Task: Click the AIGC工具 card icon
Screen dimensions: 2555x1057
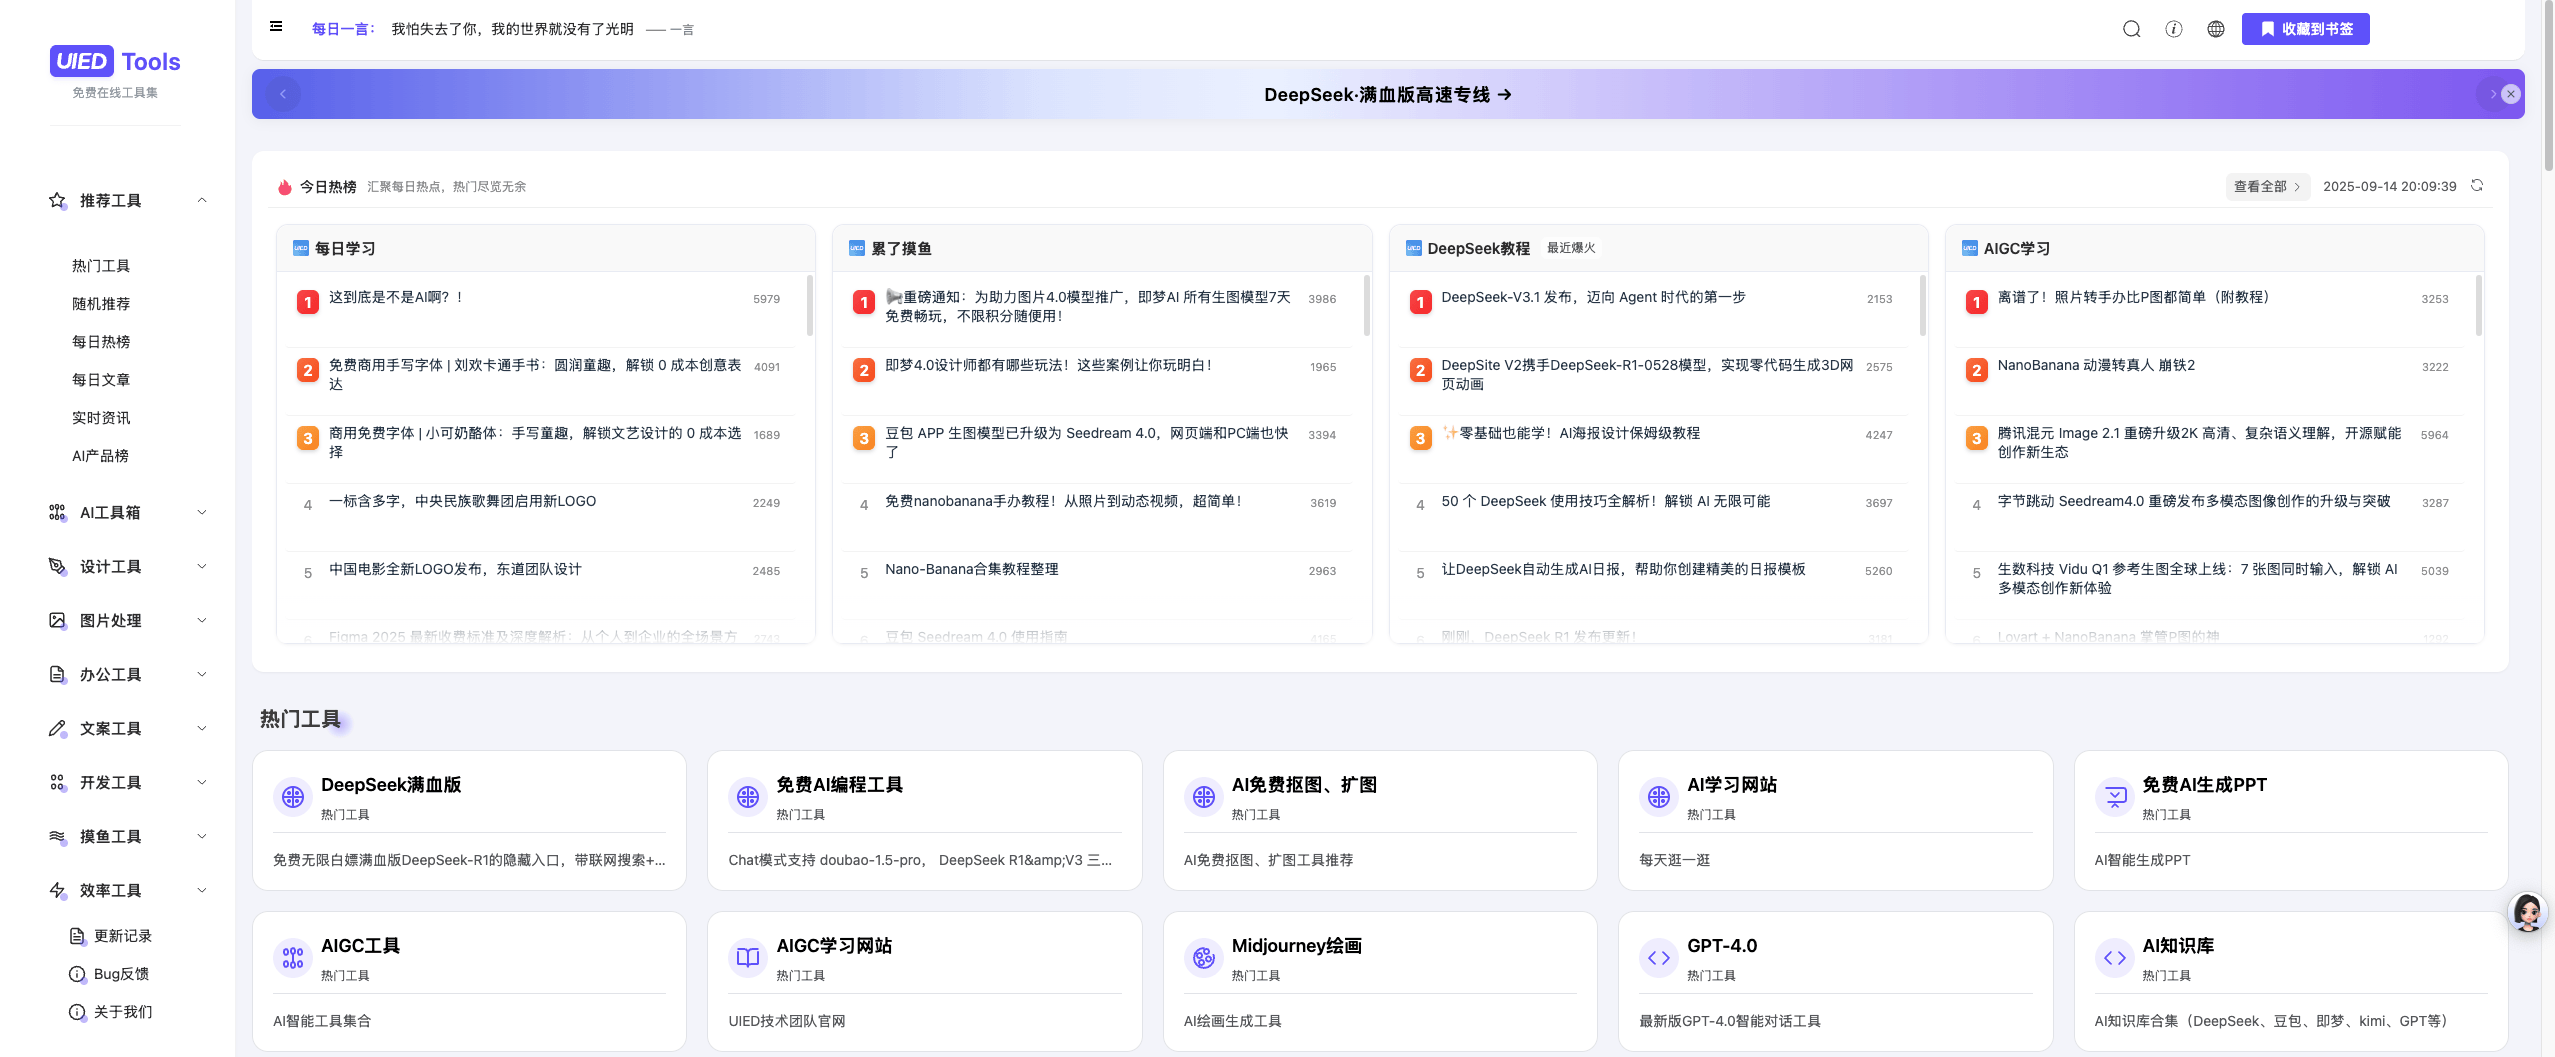Action: (293, 958)
